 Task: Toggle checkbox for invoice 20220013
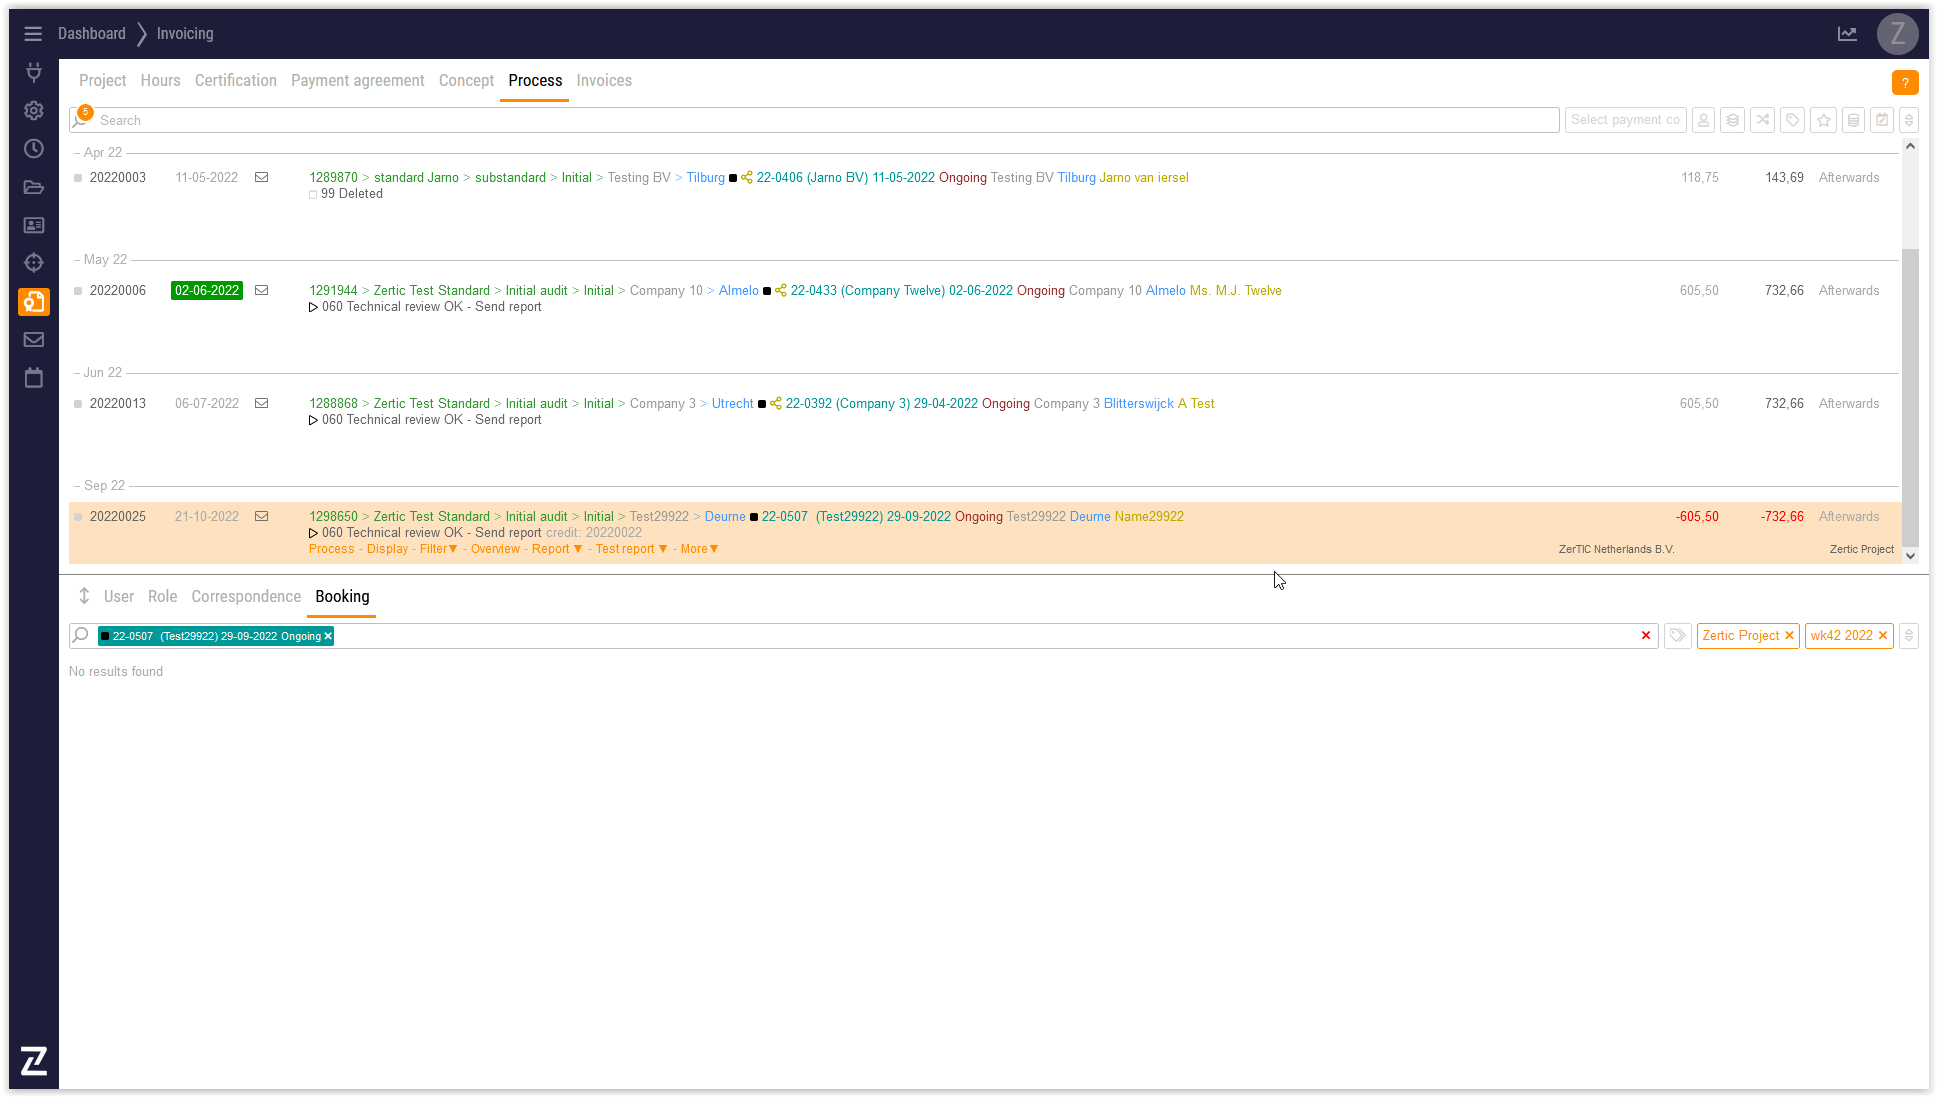tap(78, 404)
